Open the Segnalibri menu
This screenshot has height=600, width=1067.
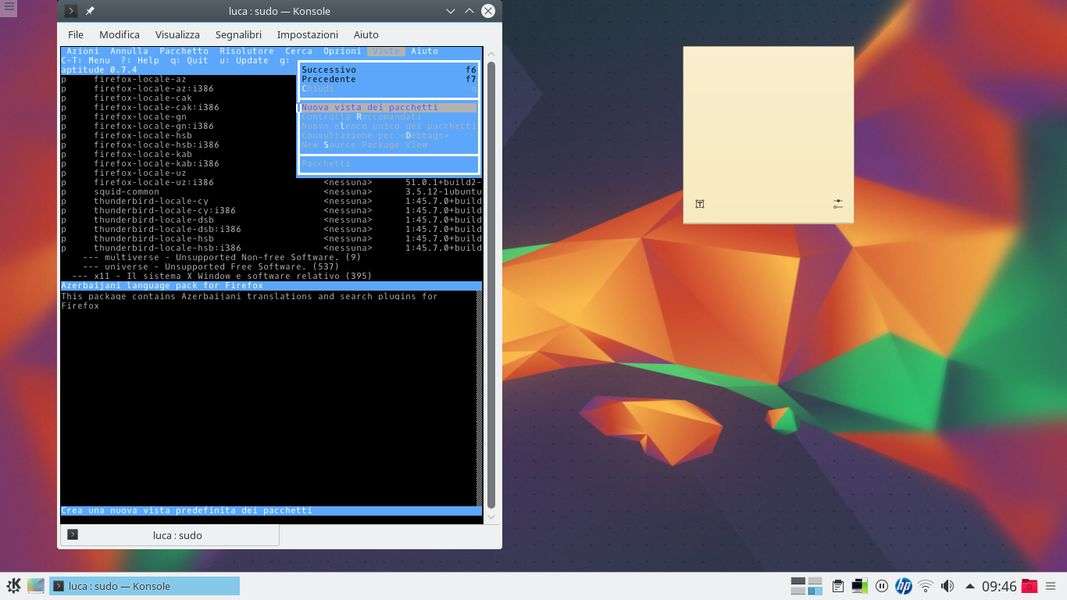click(238, 35)
